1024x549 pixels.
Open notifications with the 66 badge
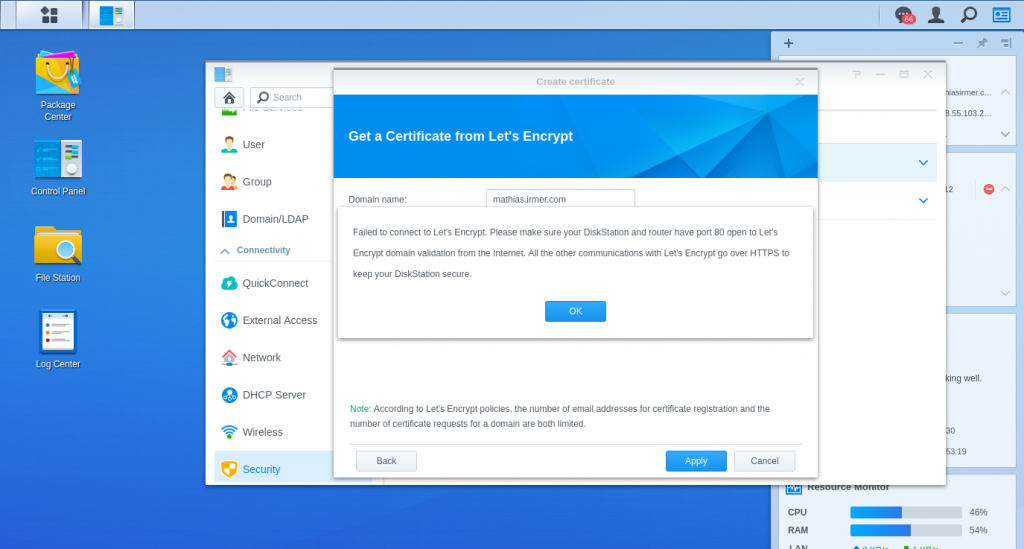pos(903,15)
